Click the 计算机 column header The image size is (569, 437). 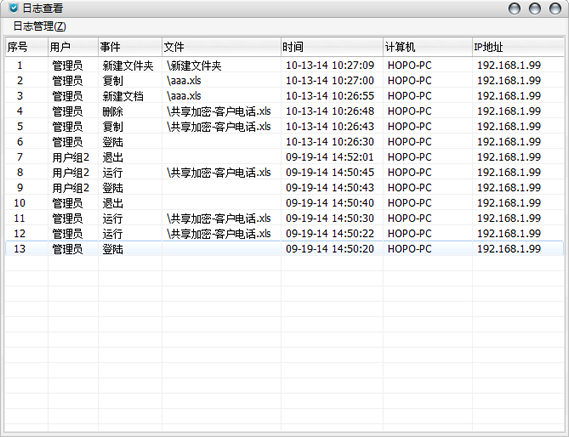428,47
